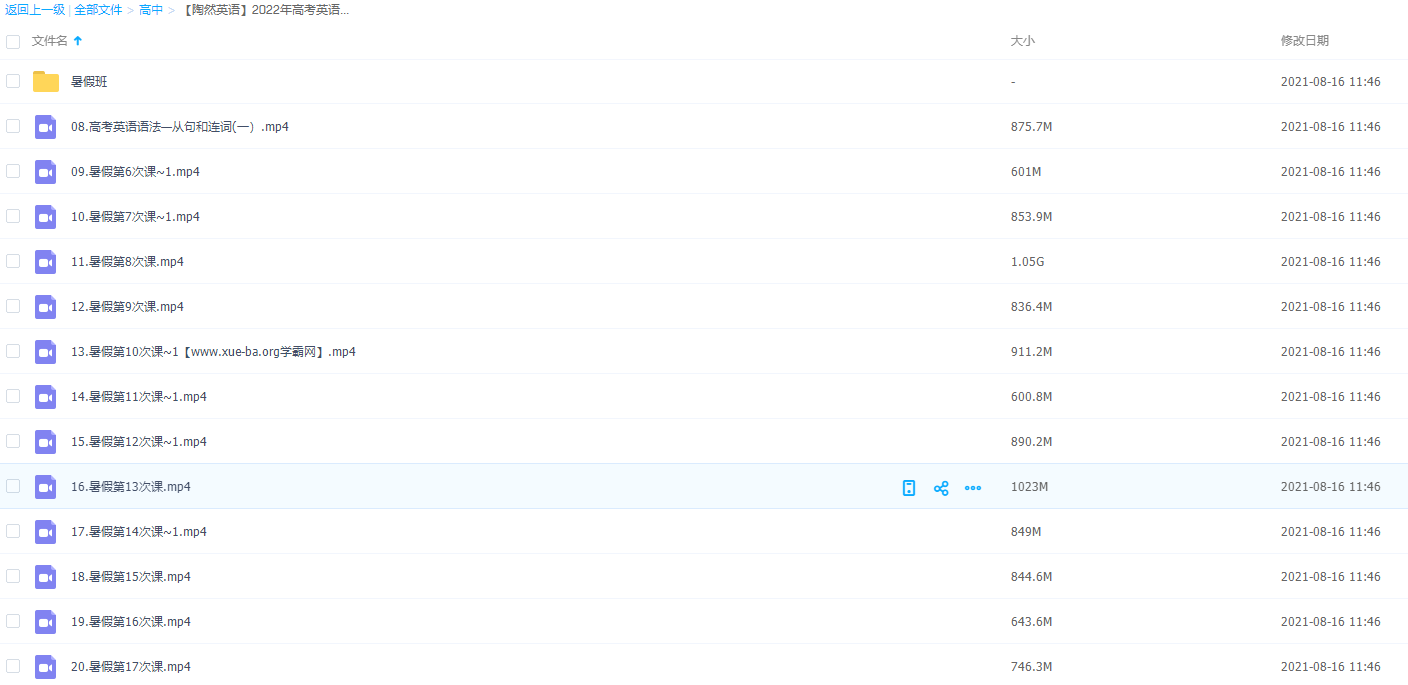The width and height of the screenshot is (1408, 685).
Task: Sort files by 修改日期 column header
Action: [1304, 41]
